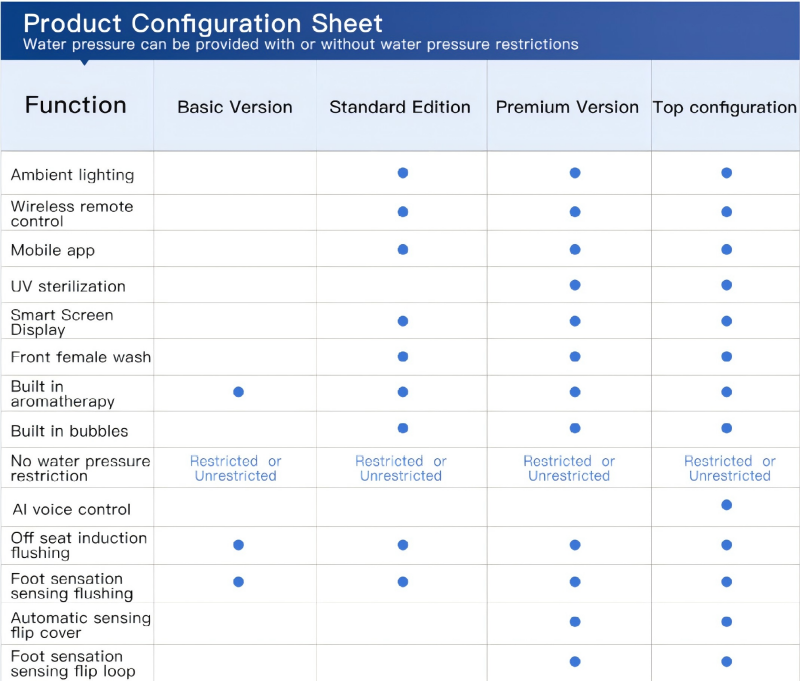Select the Top configuration column header
The height and width of the screenshot is (681, 800).
coord(725,107)
